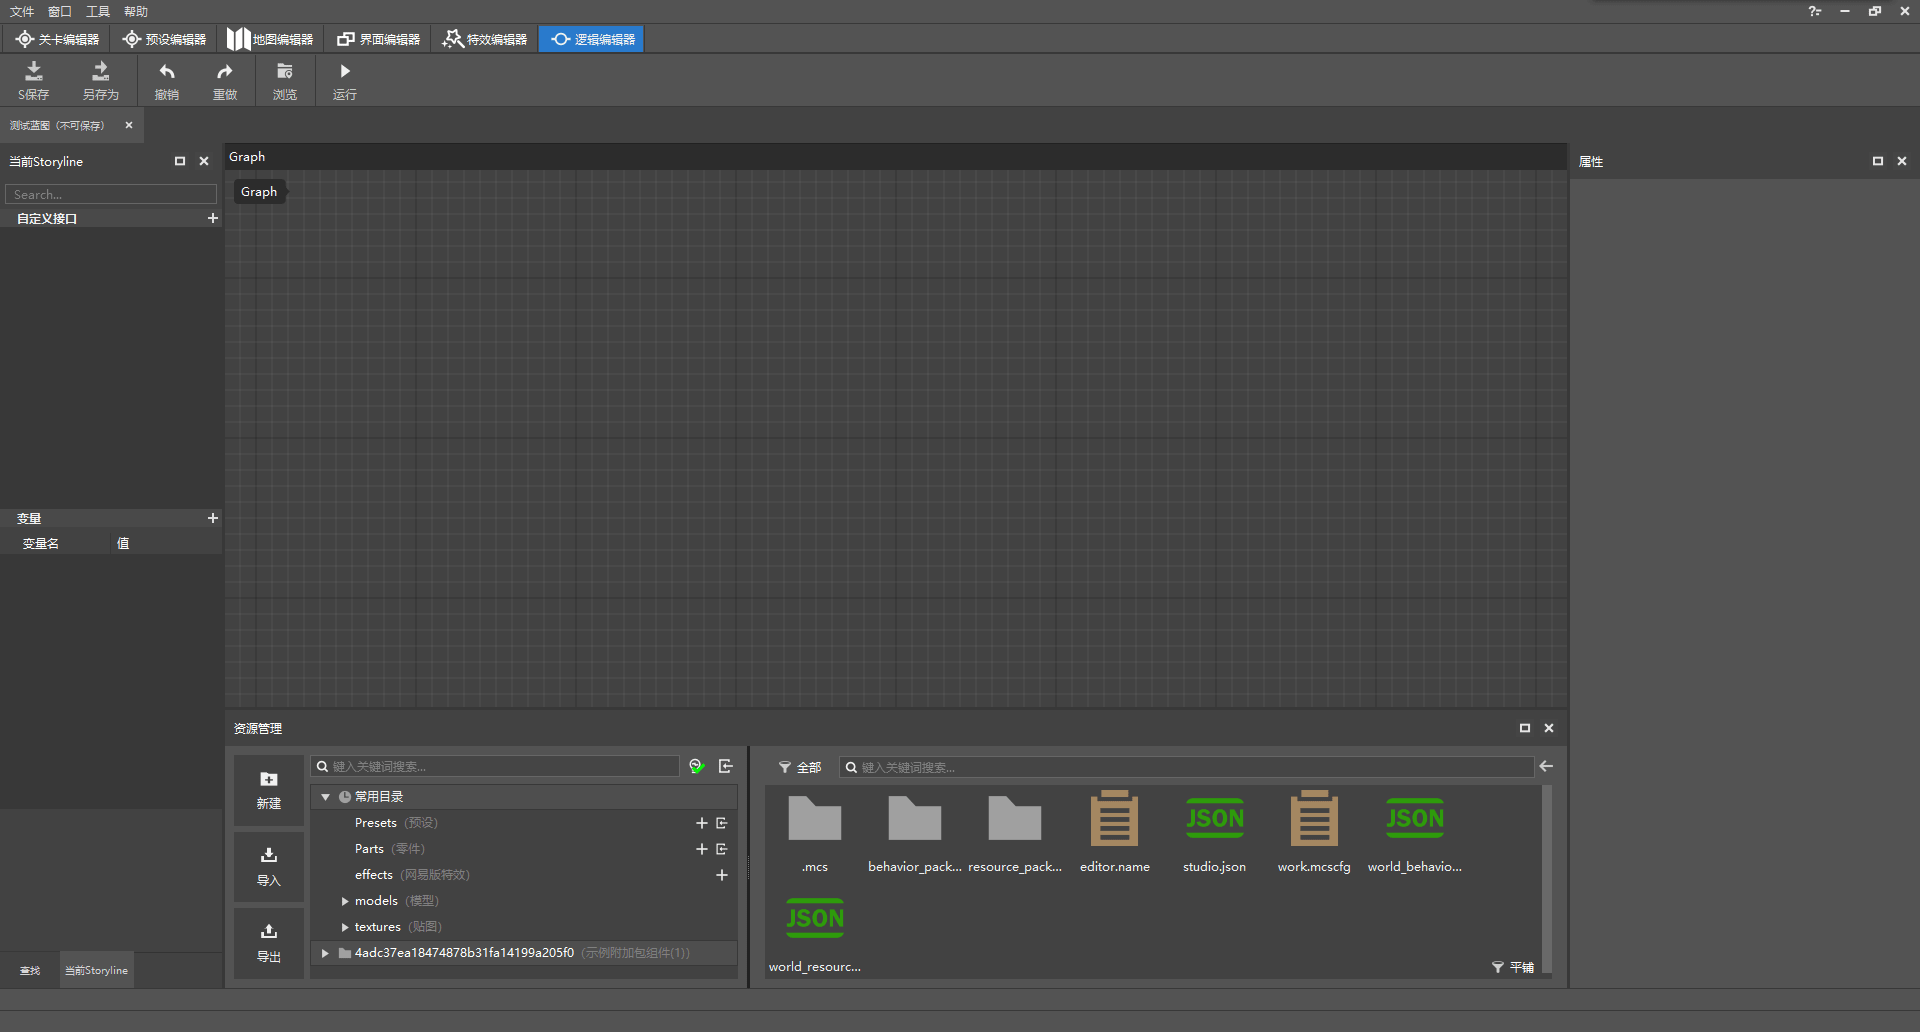
Task: Expand the textures folder tree item
Action: (x=345, y=927)
